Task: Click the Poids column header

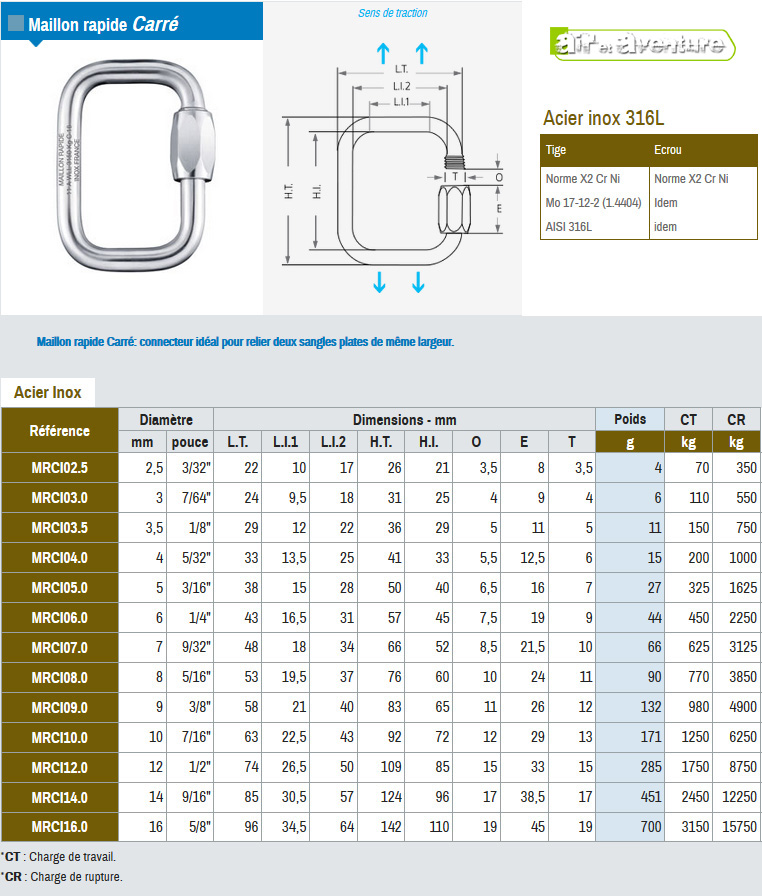Action: 630,419
